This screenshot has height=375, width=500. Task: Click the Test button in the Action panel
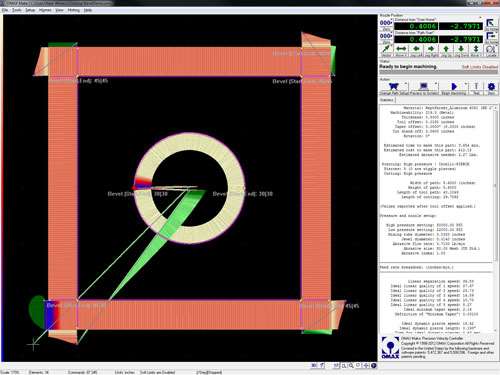pyautogui.click(x=476, y=88)
